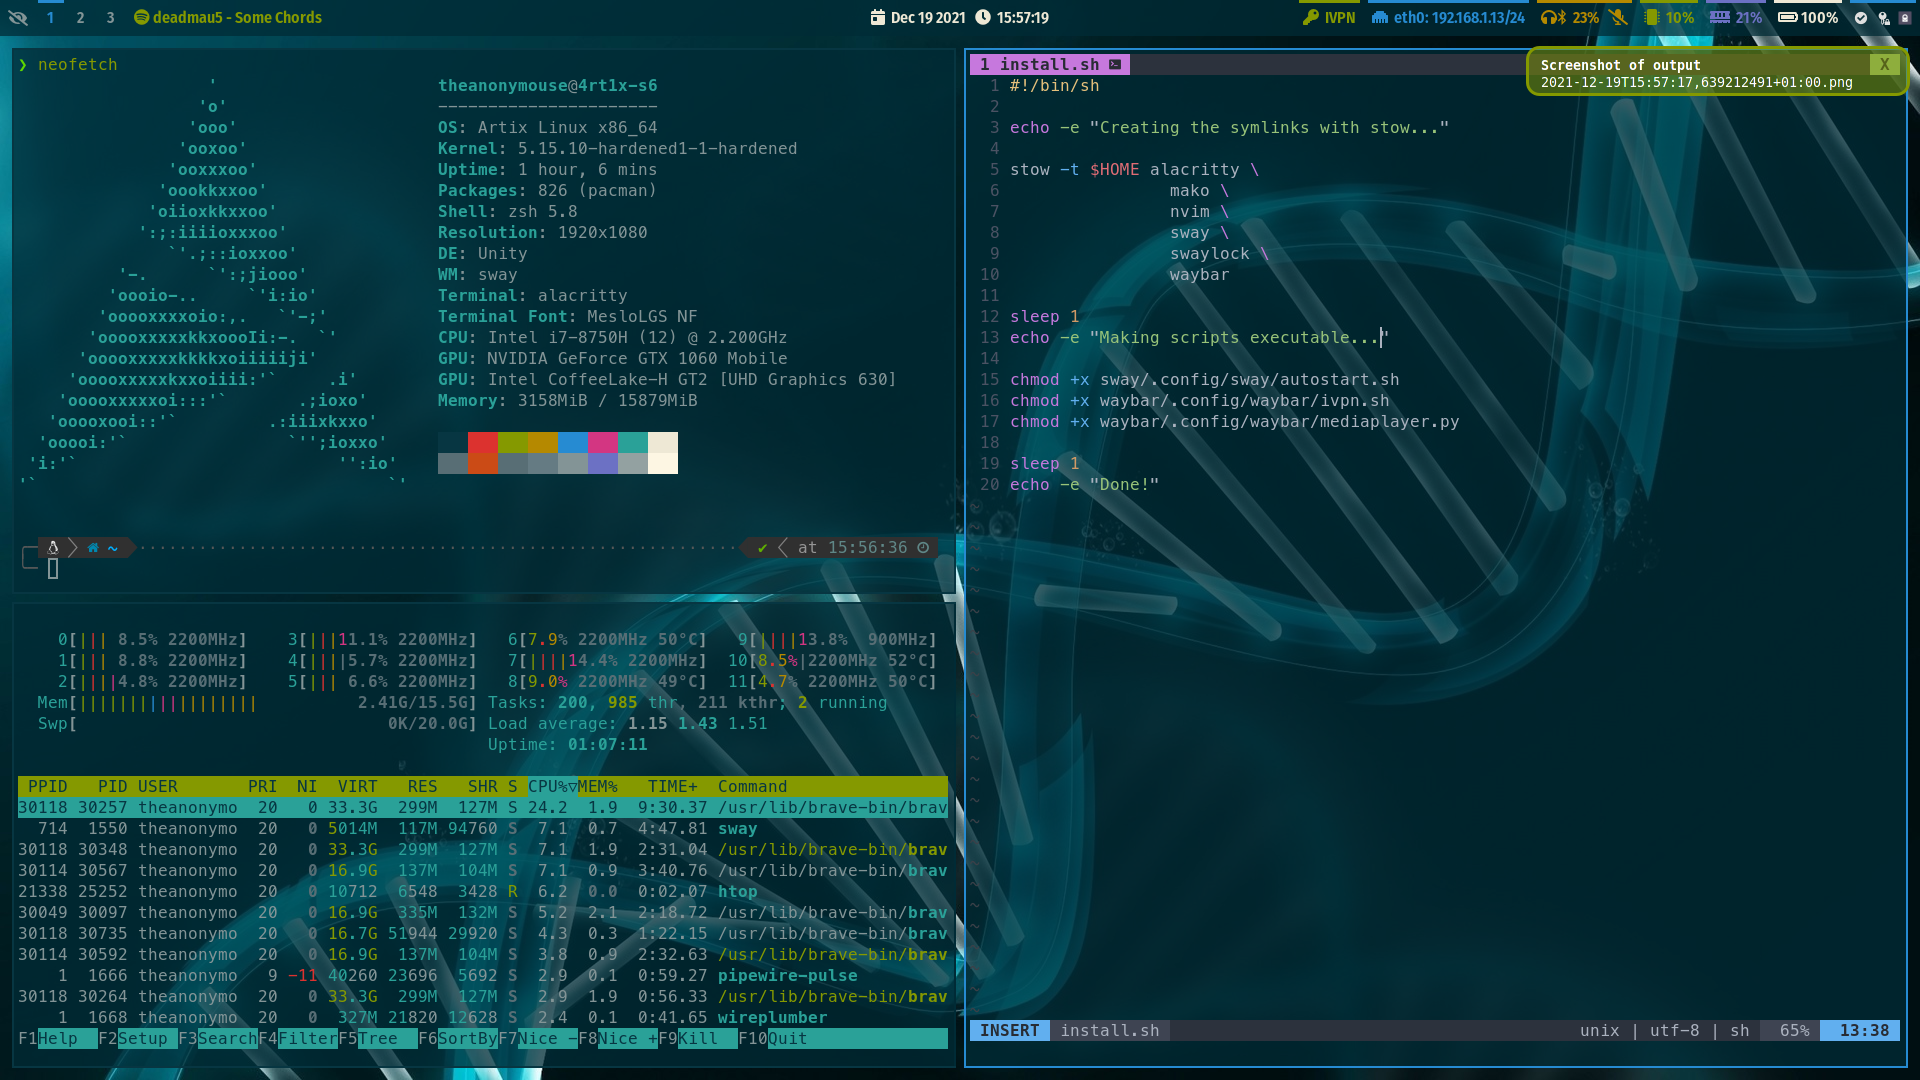Click the Mem usage bar in htop
The height and width of the screenshot is (1080, 1920).
click(257, 702)
